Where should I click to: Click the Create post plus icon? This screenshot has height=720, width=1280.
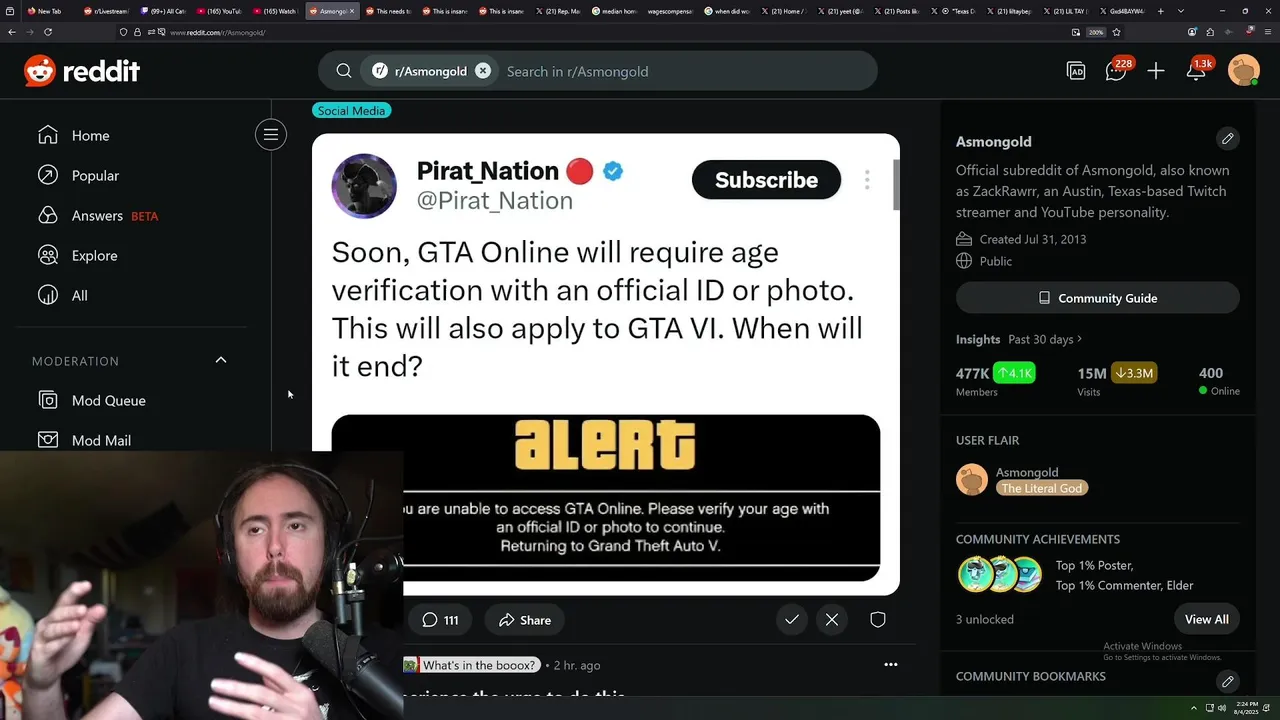(x=1156, y=71)
